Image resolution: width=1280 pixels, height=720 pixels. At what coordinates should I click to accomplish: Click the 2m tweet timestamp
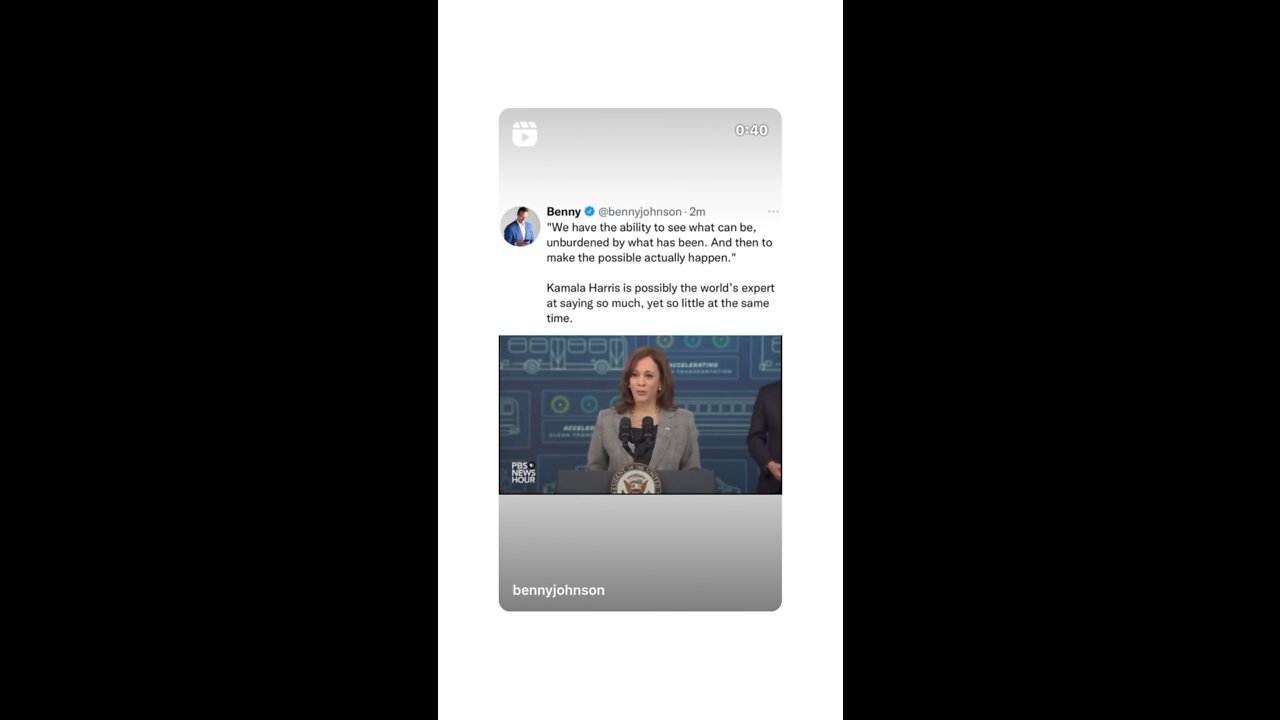click(697, 212)
